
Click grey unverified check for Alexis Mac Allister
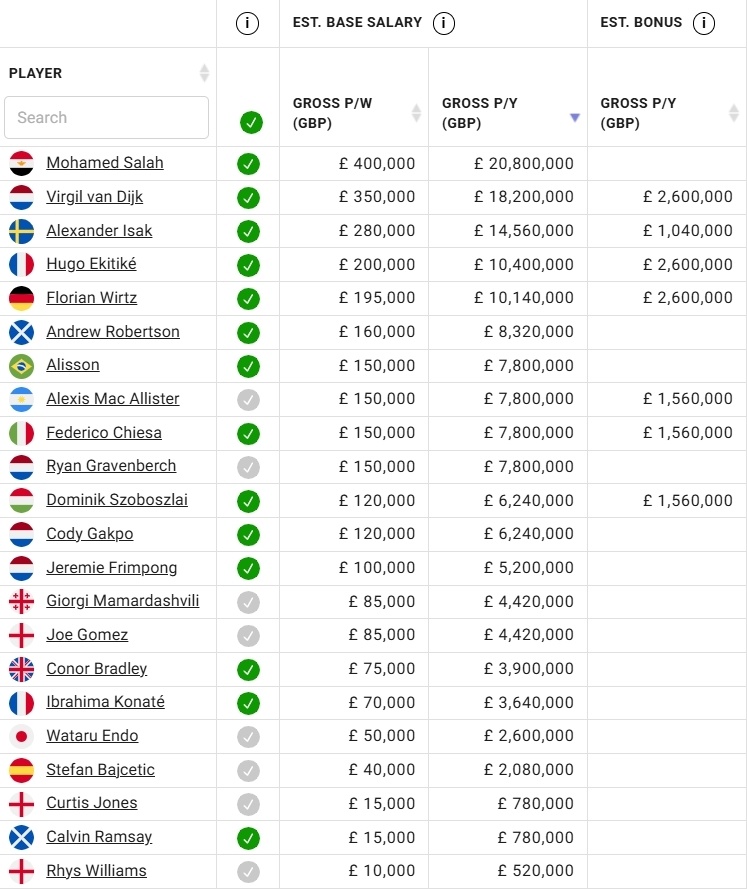[248, 400]
